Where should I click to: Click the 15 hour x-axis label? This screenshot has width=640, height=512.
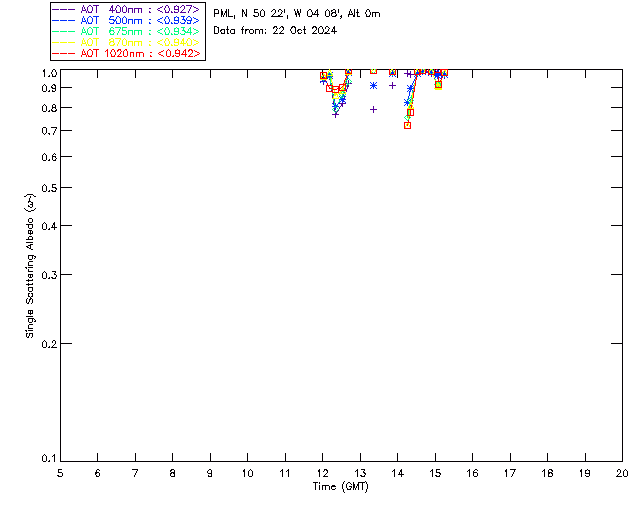pos(435,473)
